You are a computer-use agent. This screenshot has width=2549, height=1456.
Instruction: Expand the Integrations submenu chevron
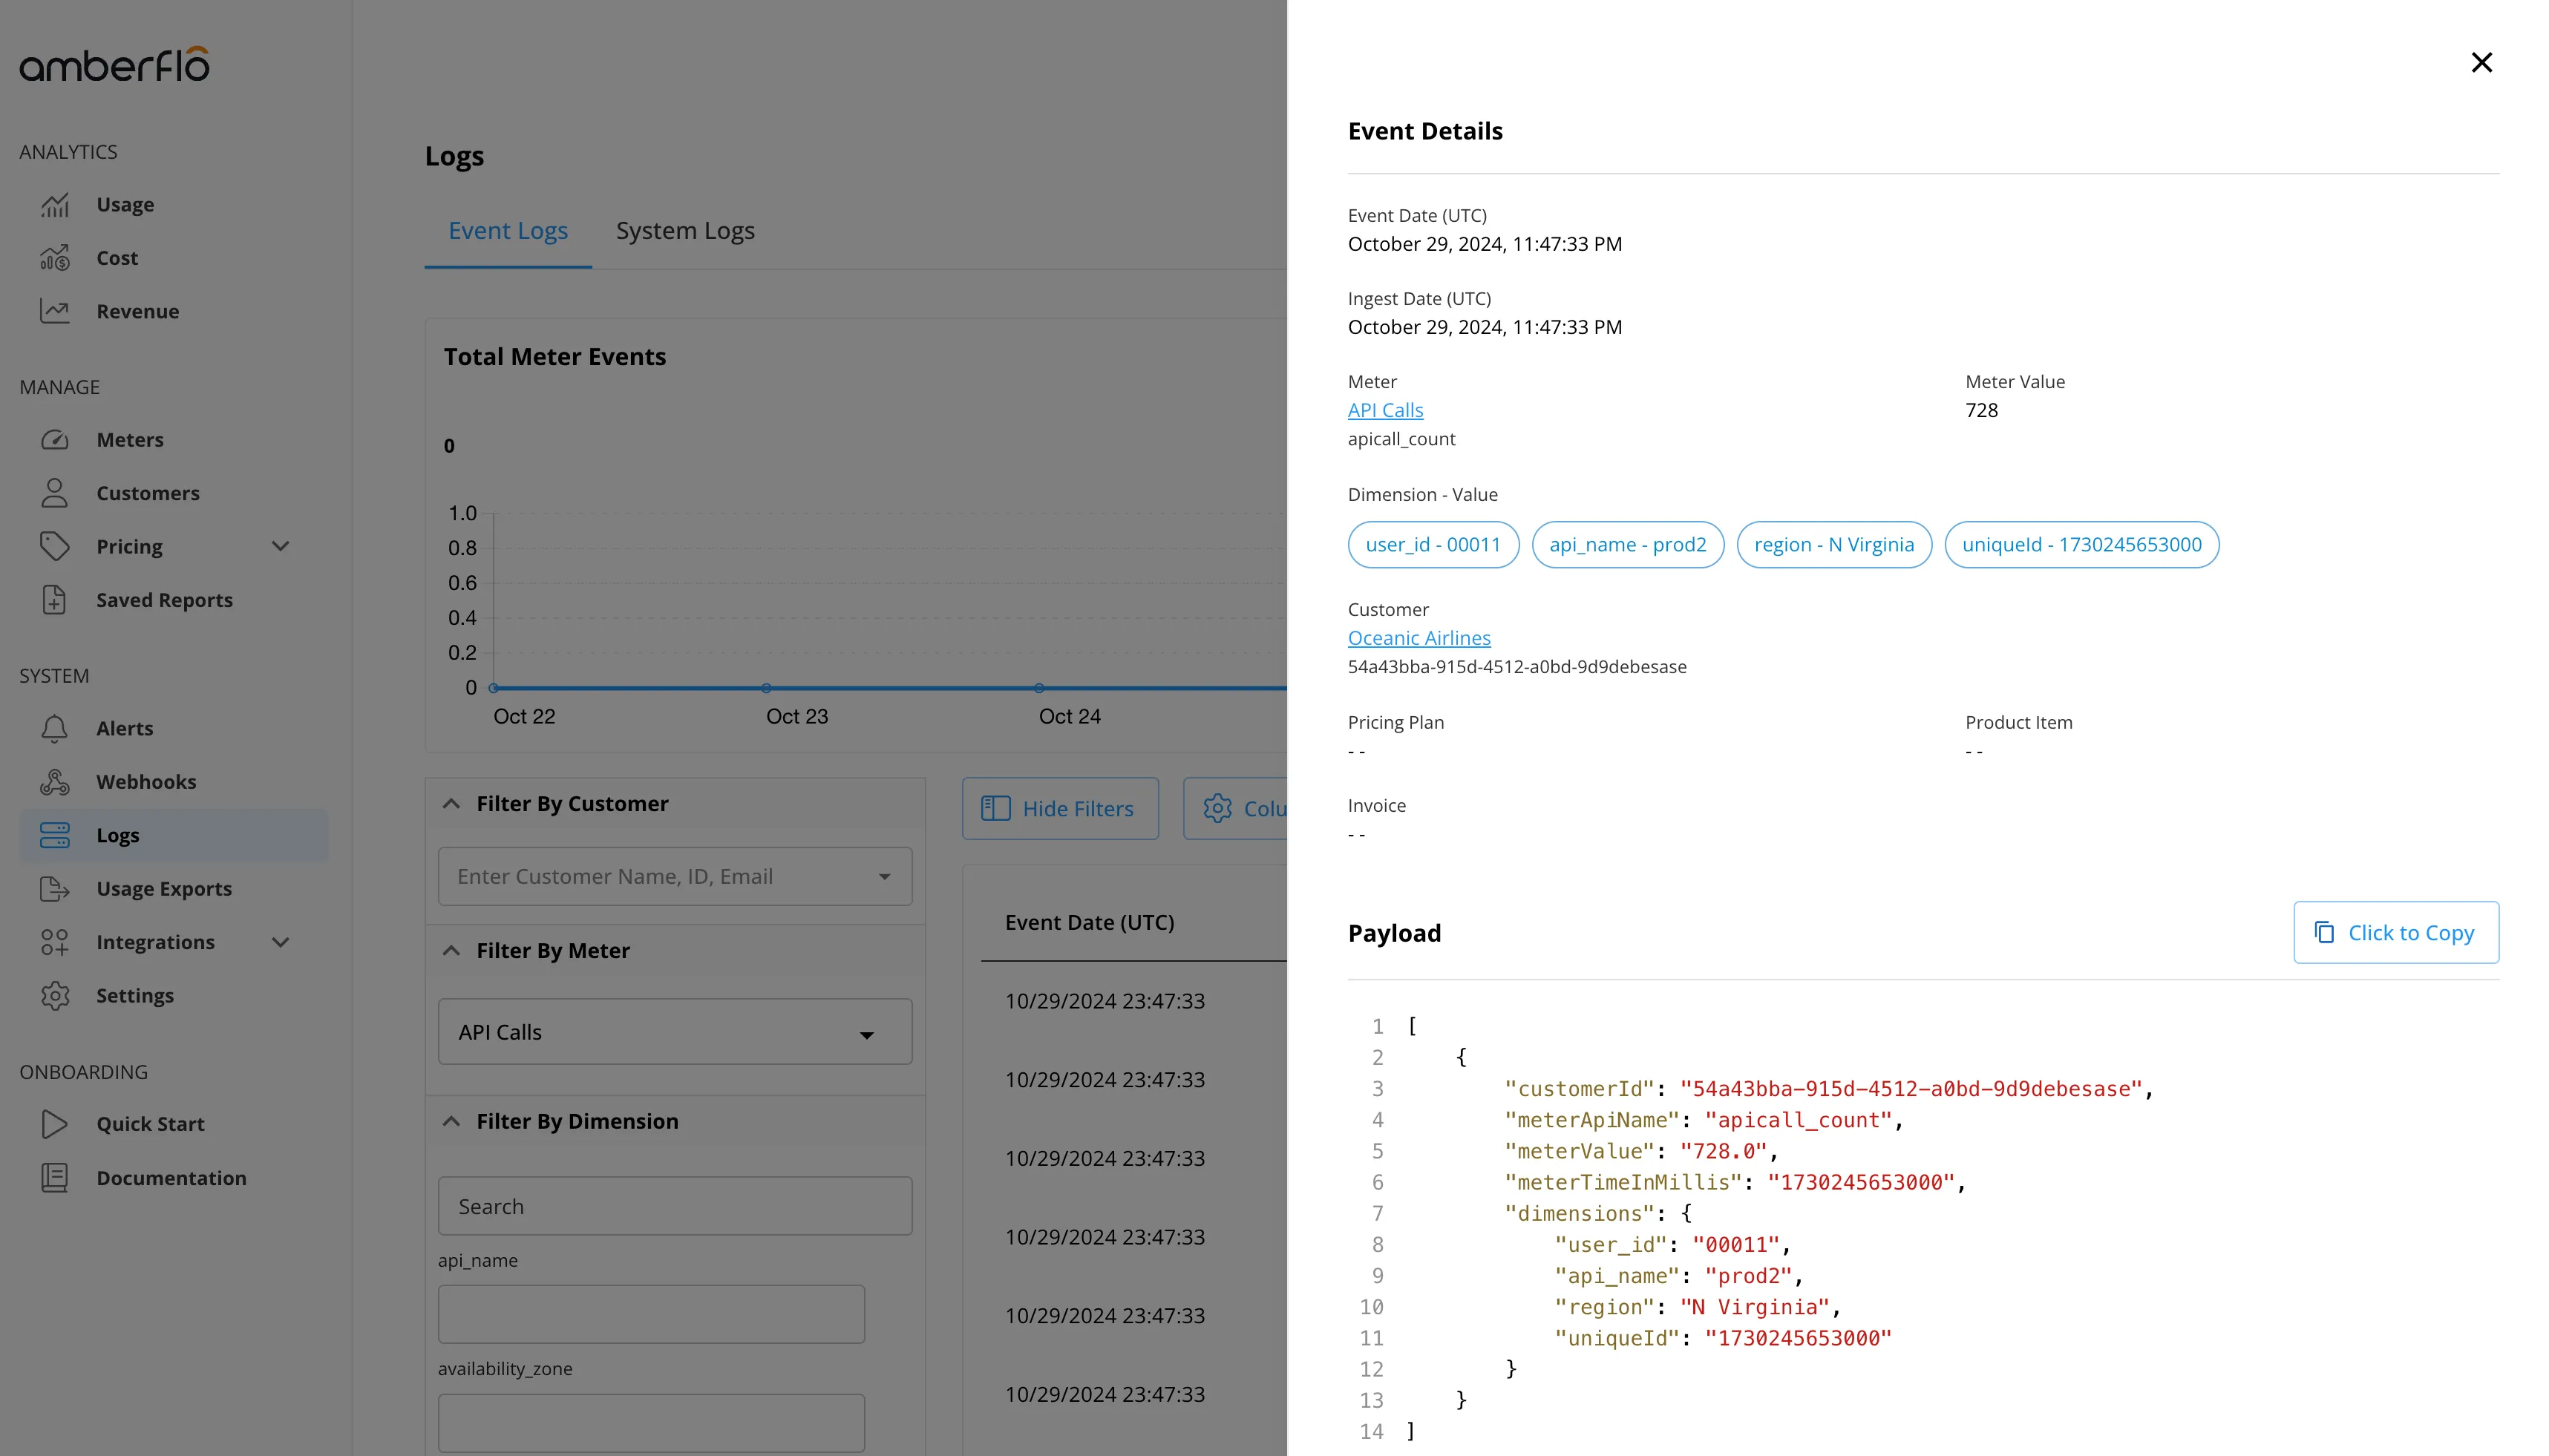pos(281,943)
